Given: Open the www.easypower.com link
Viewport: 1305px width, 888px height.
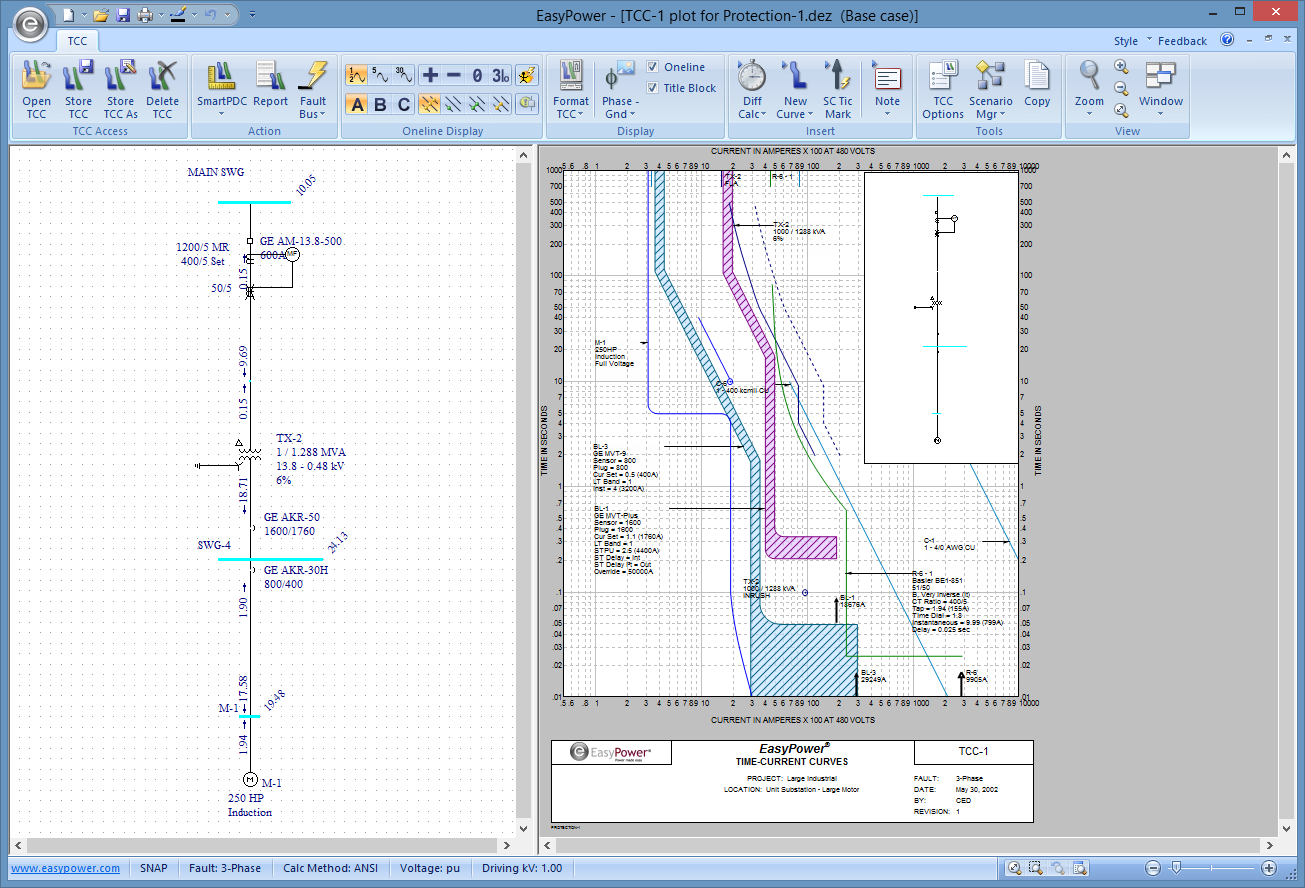Looking at the screenshot, I should pos(66,868).
